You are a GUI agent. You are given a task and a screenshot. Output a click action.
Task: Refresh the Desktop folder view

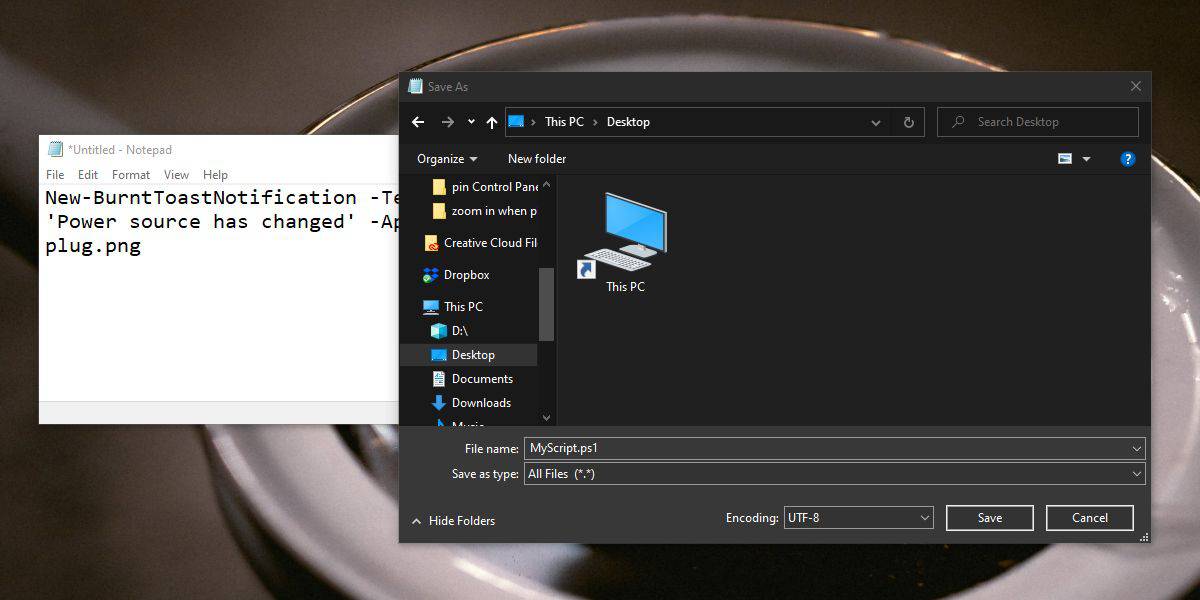pyautogui.click(x=908, y=122)
